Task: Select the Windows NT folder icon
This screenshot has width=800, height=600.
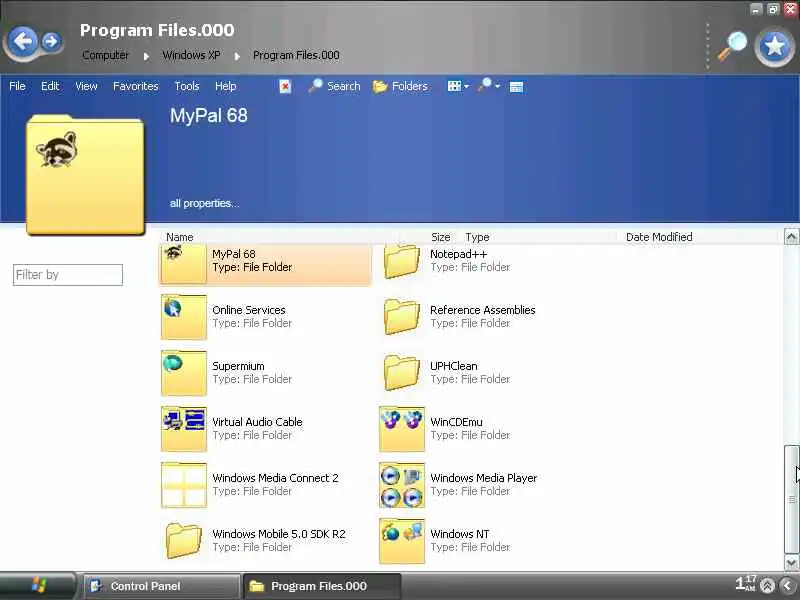Action: point(402,541)
